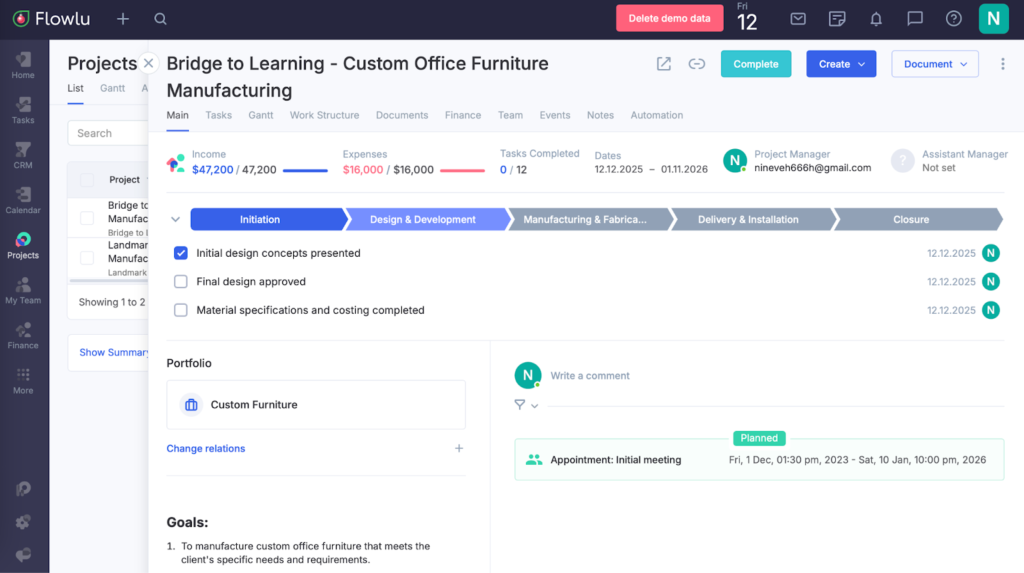Click the comment filter funnel icon
This screenshot has width=1024, height=573.
519,404
